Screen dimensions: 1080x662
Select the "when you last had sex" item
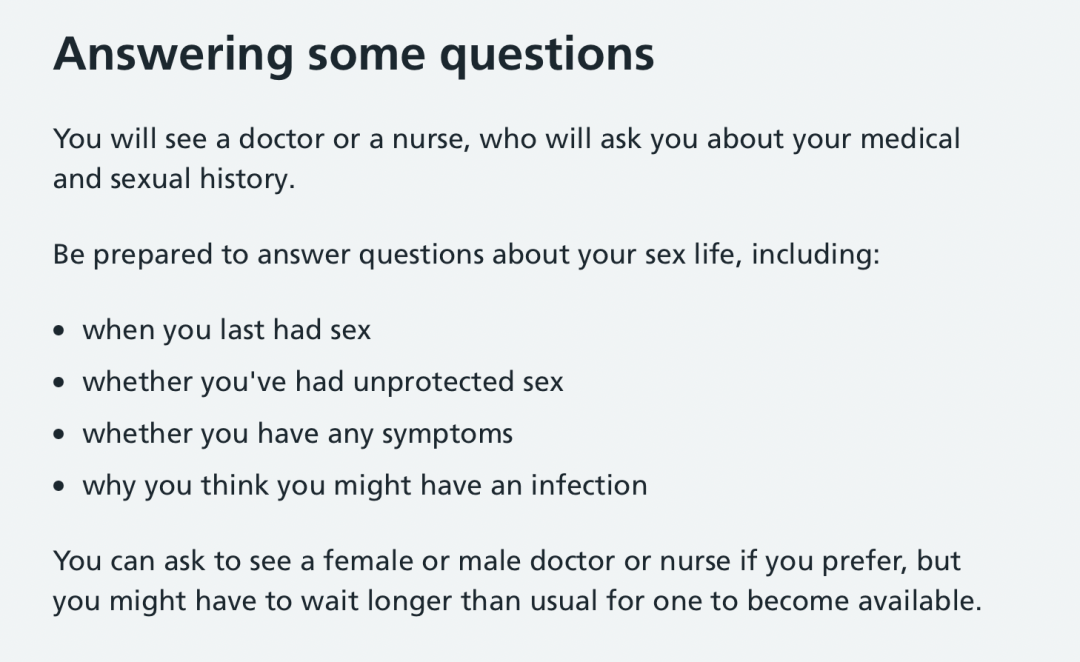(226, 330)
